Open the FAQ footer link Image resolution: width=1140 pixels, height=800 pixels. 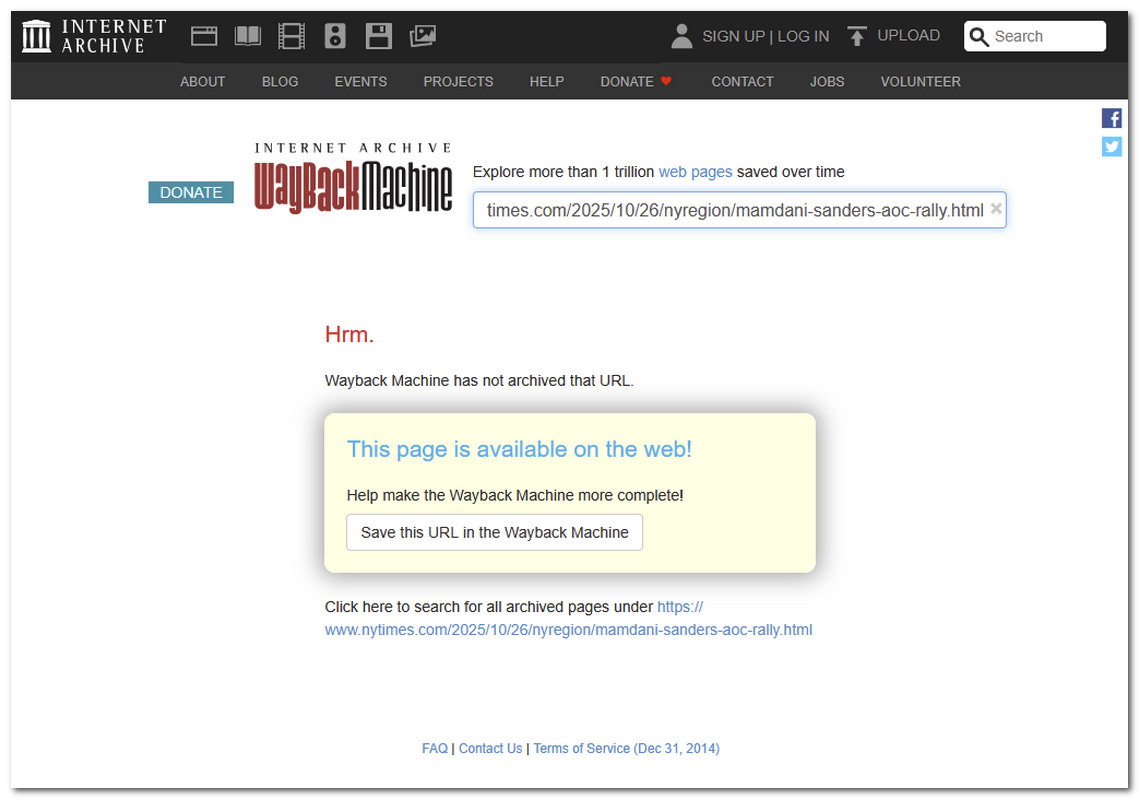[x=435, y=748]
